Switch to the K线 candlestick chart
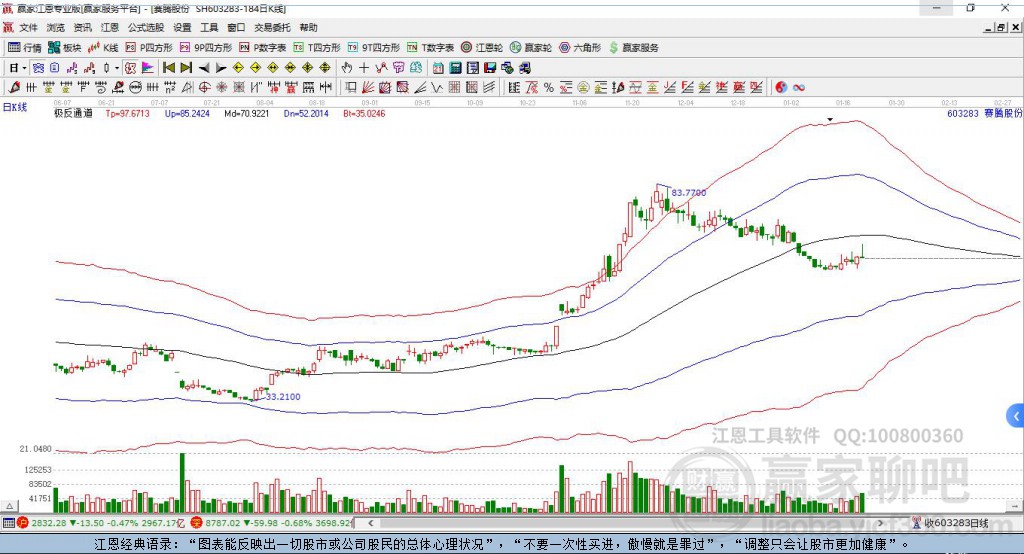The width and height of the screenshot is (1024, 554). (103, 48)
